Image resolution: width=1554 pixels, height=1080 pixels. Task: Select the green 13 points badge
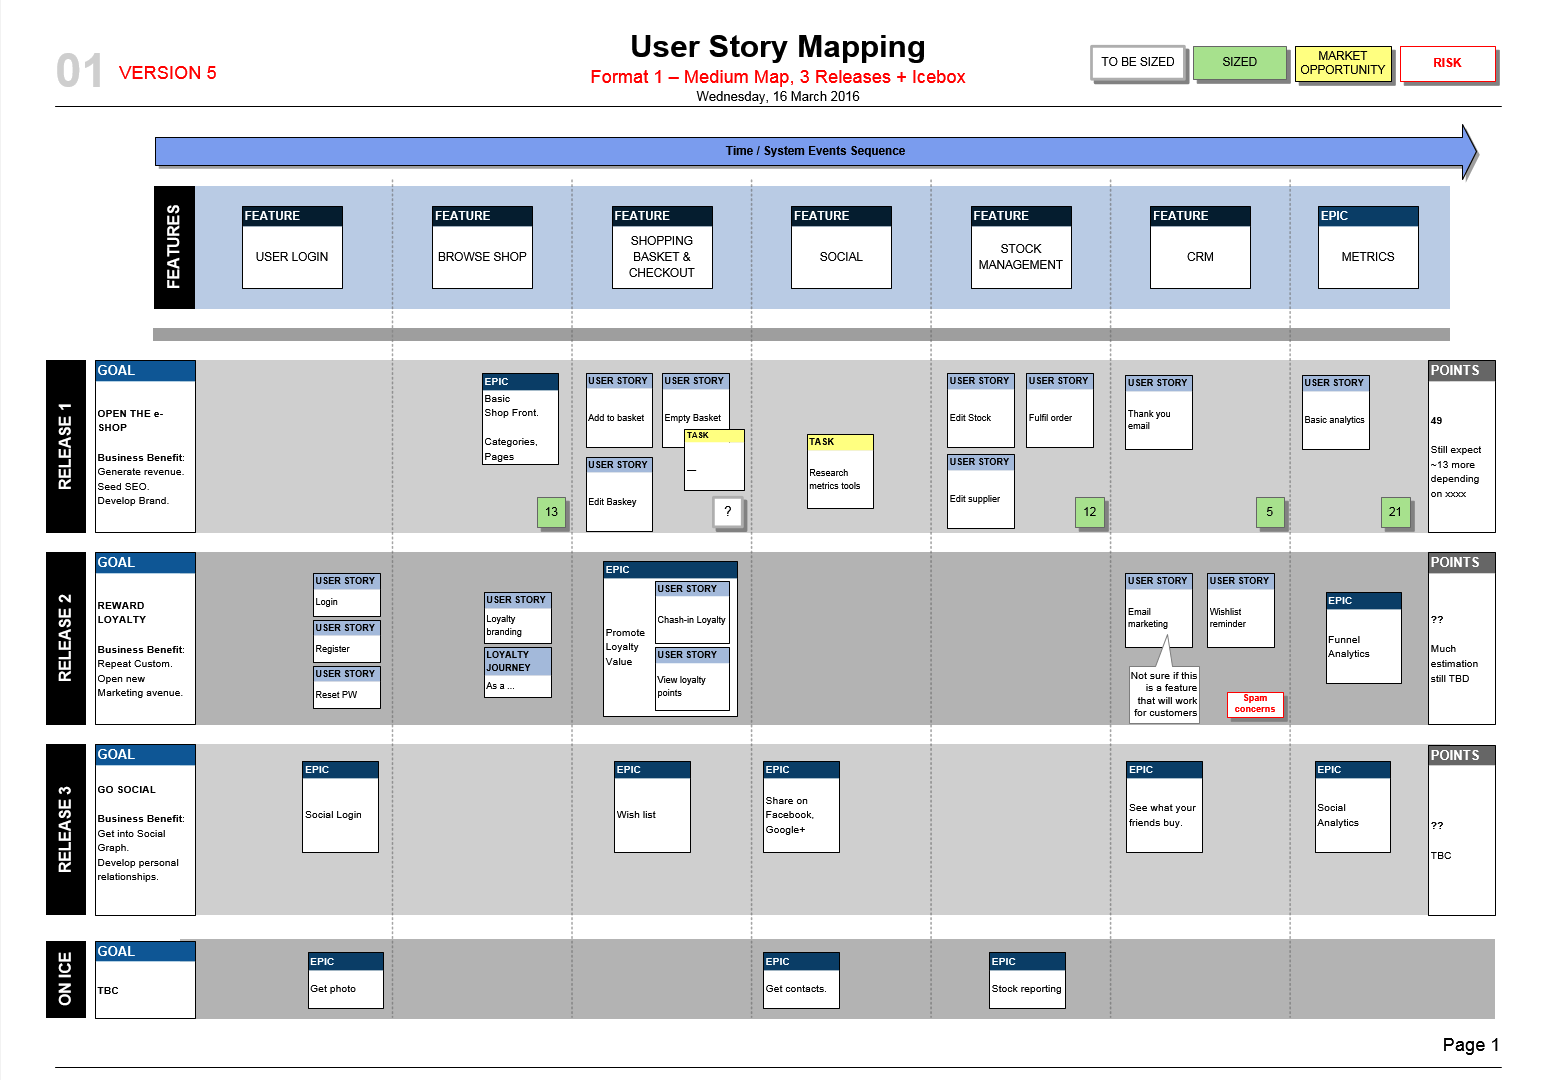[551, 512]
